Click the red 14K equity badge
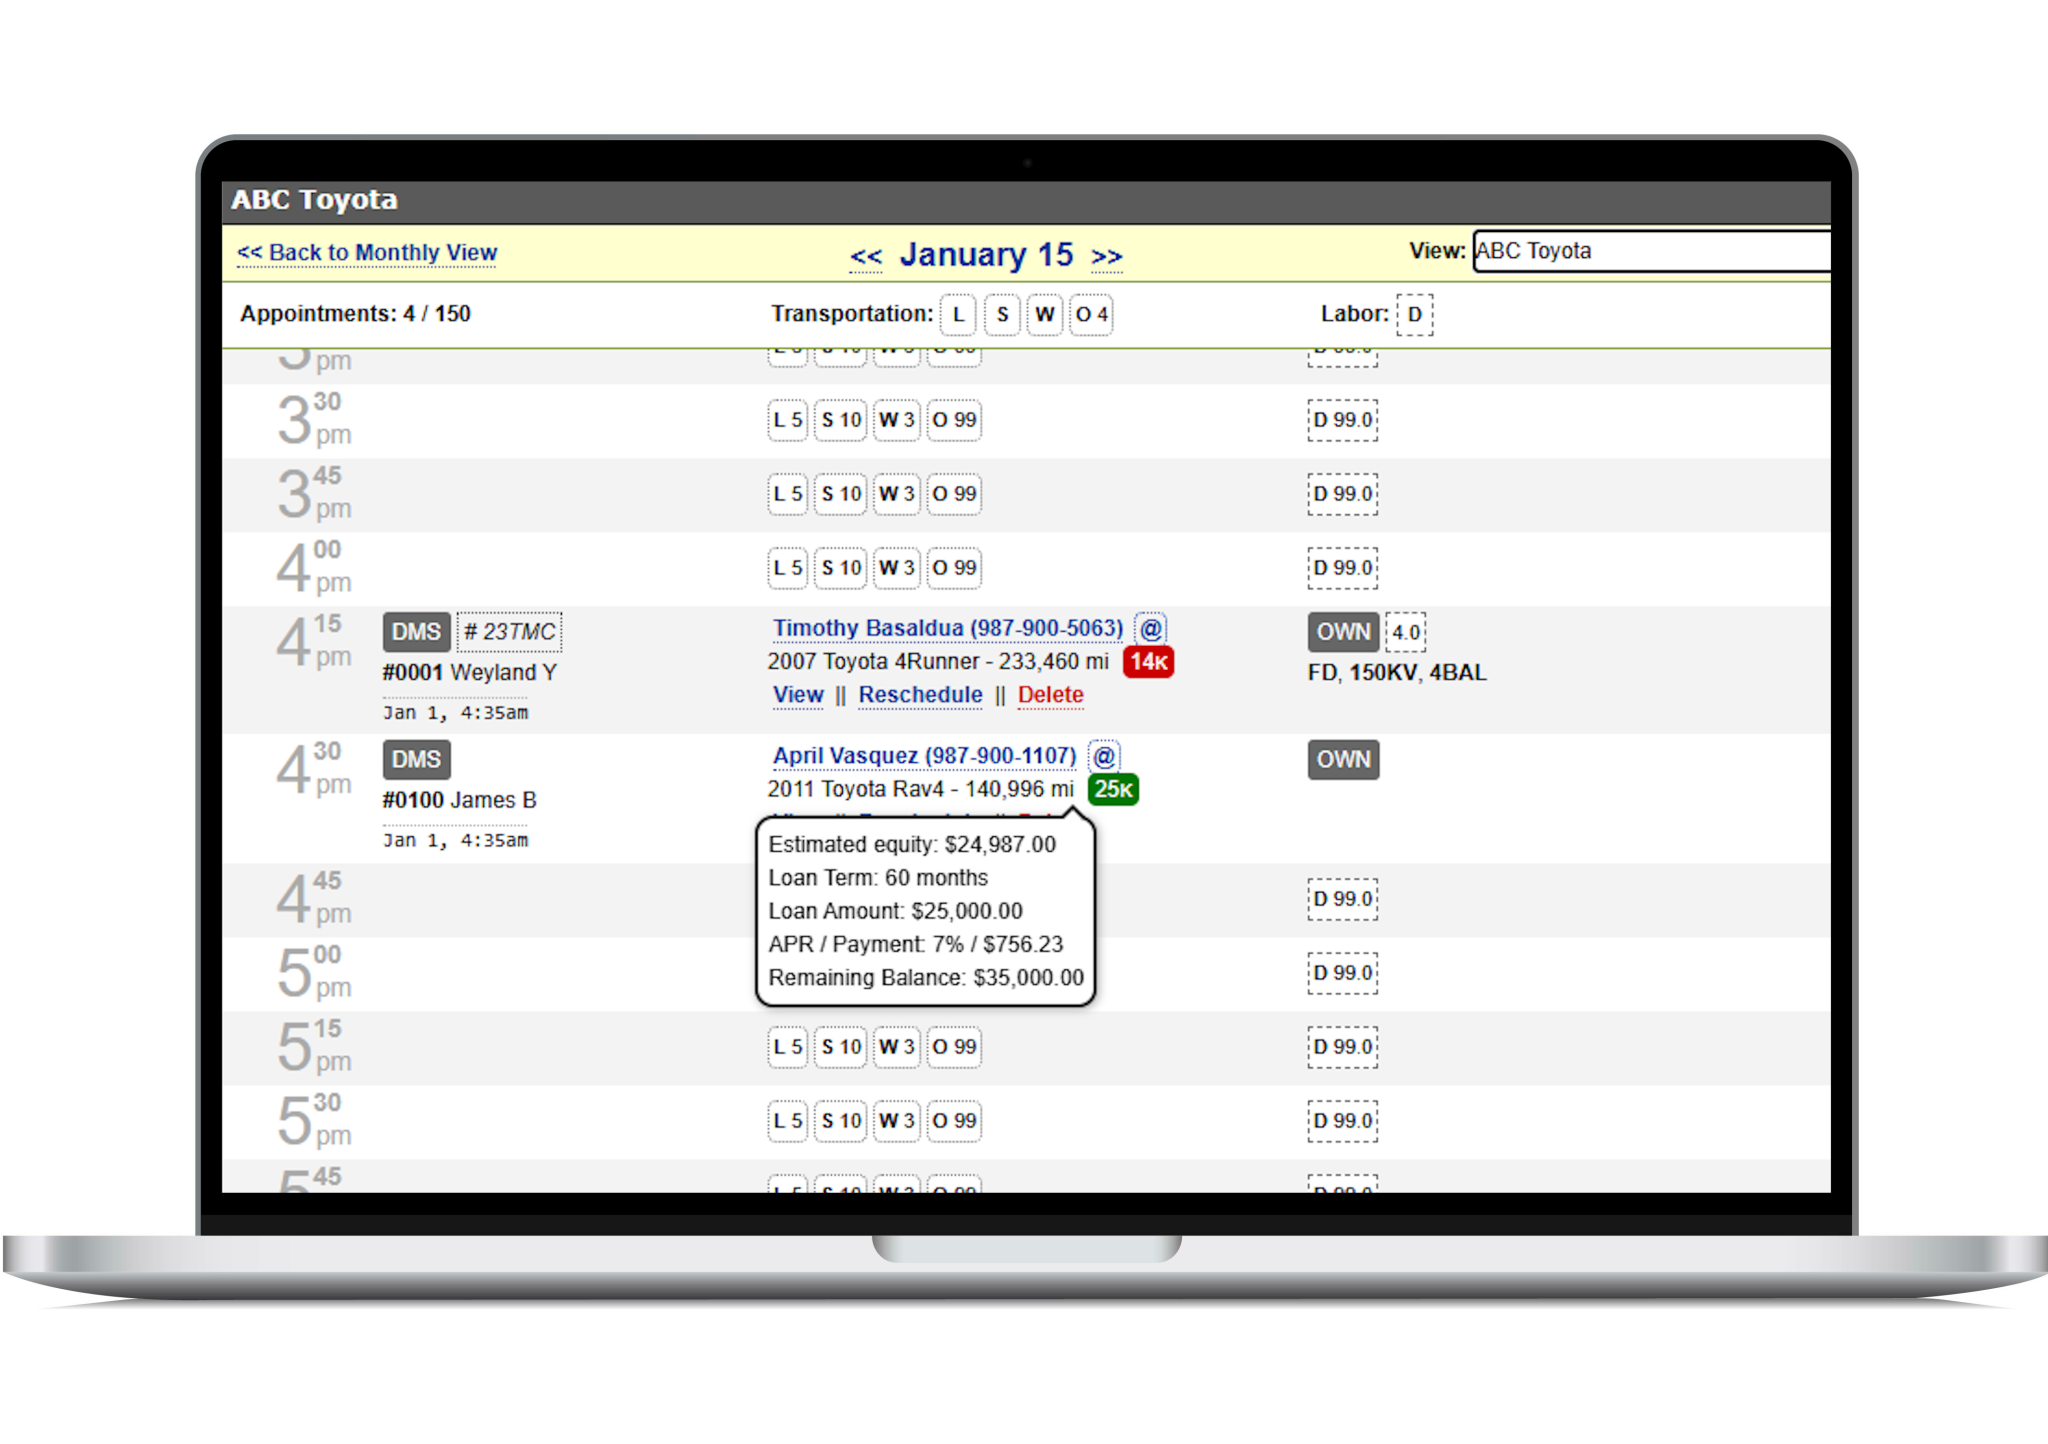This screenshot has height=1444, width=2048. pyautogui.click(x=1148, y=662)
